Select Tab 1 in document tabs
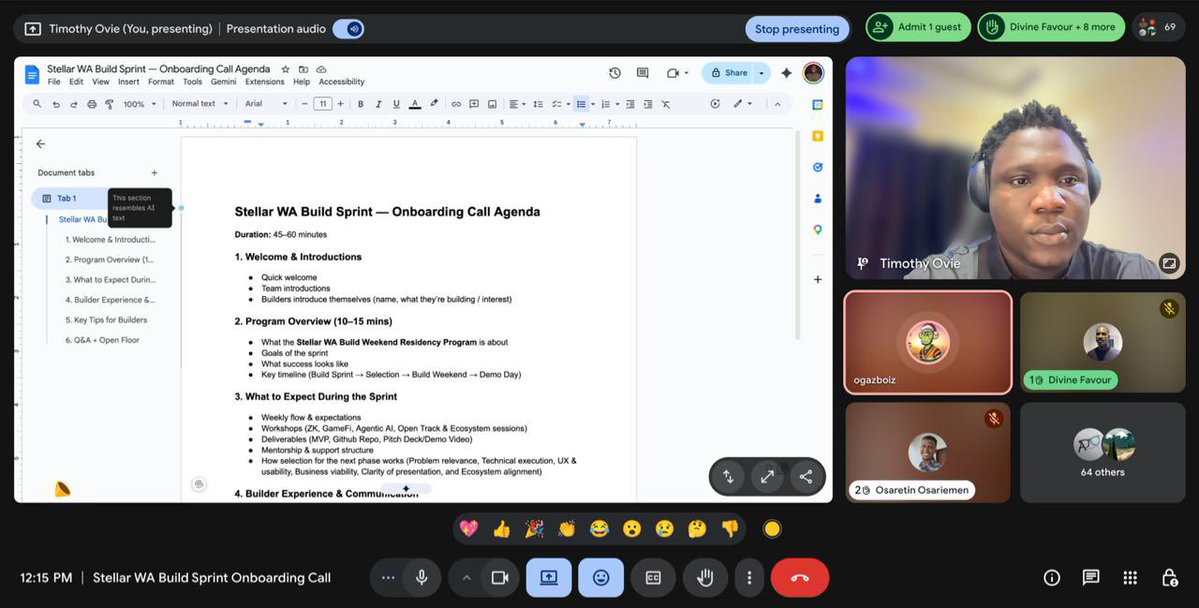Screen dimensions: 1199x608 pyautogui.click(x=67, y=198)
